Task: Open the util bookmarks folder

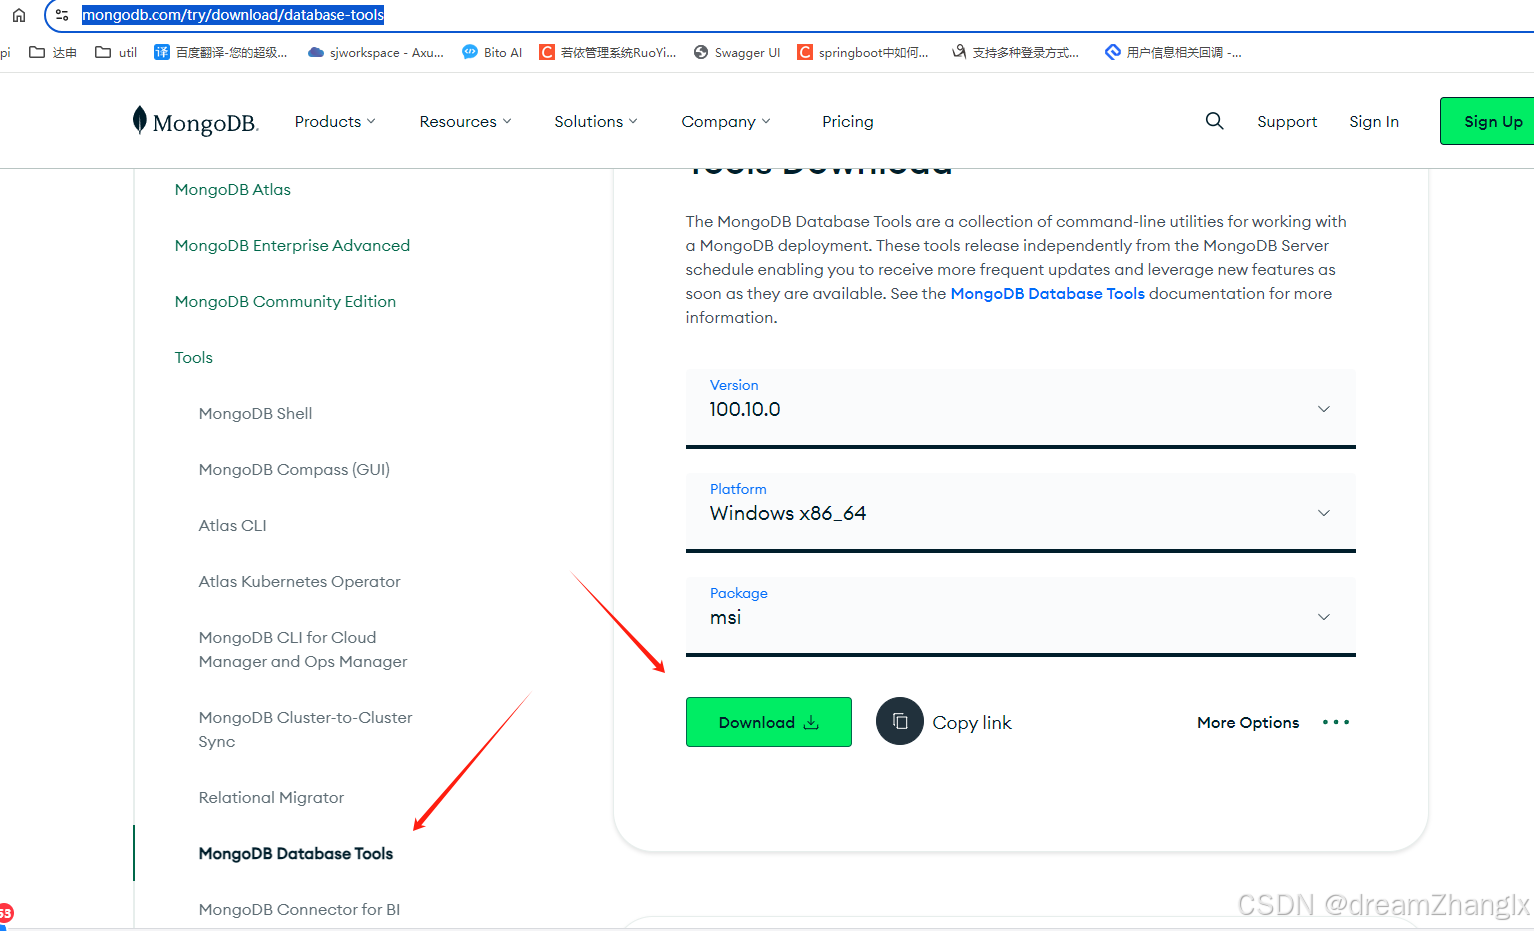Action: 116,53
